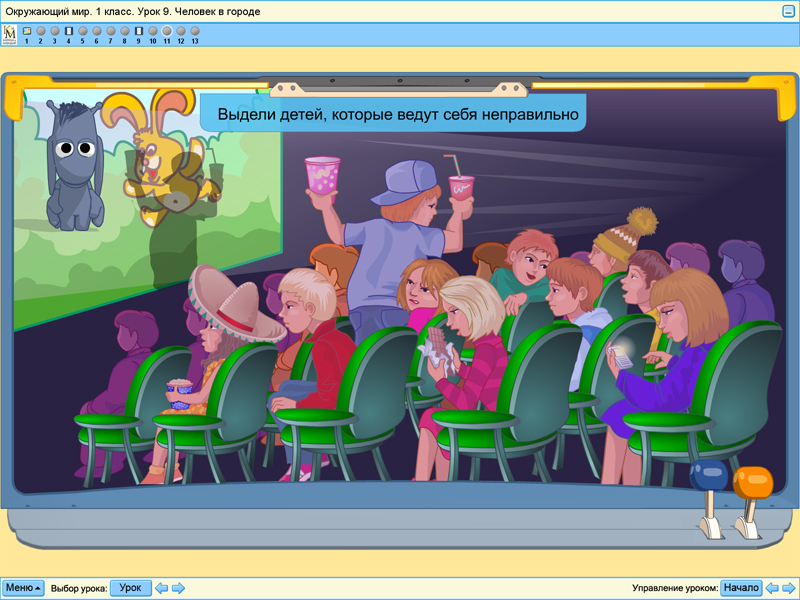Step back arrow beside Начало
The height and width of the screenshot is (600, 800).
coord(772,588)
